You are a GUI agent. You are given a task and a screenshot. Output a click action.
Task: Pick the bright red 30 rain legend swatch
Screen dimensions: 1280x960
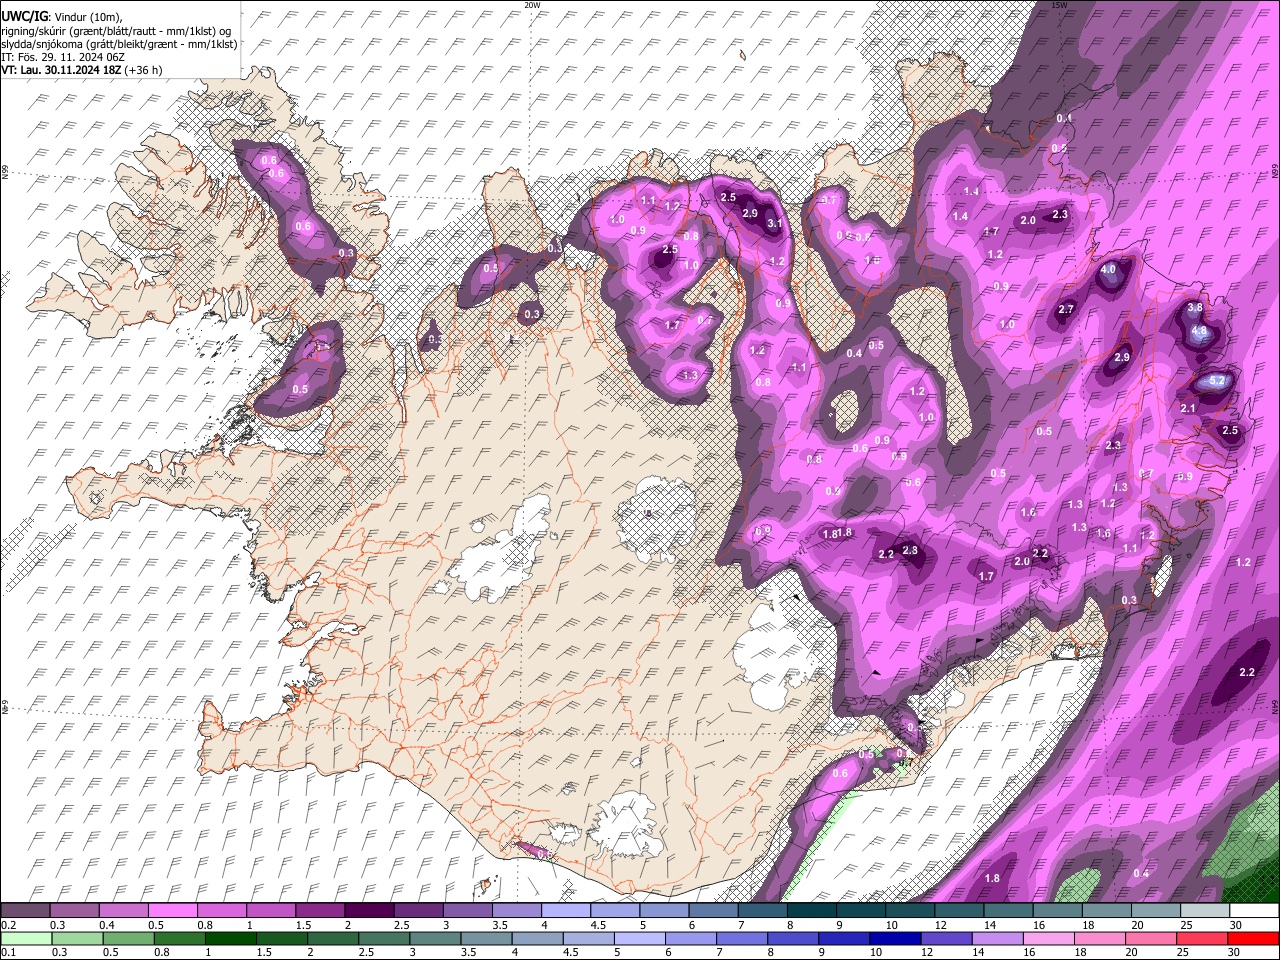pyautogui.click(x=1255, y=938)
